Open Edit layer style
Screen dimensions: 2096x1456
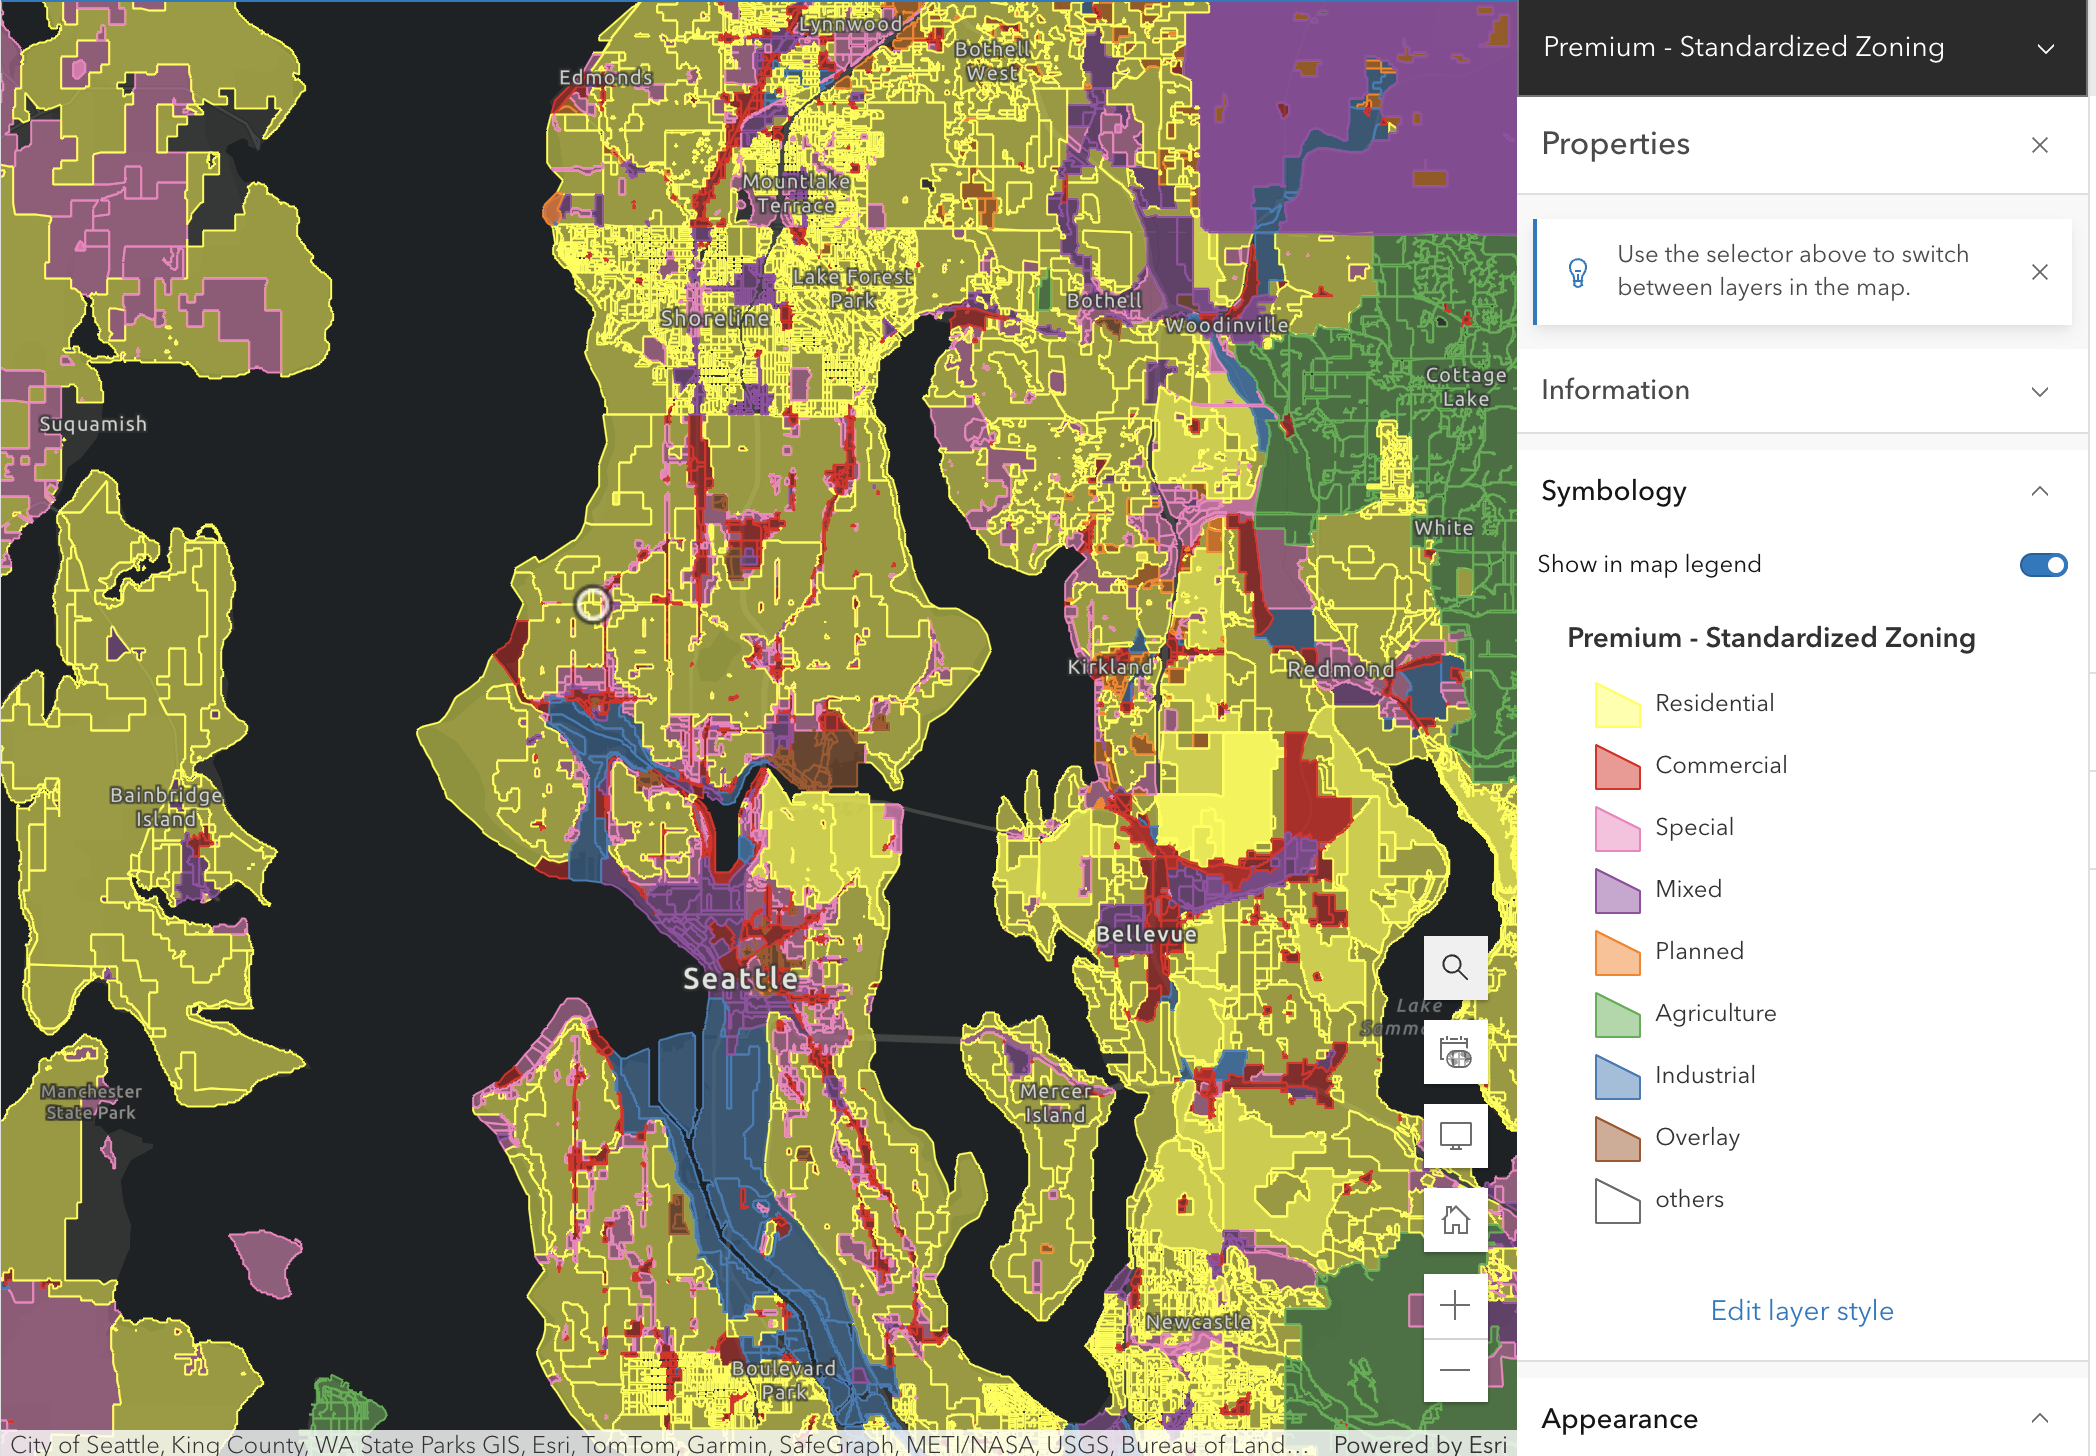1800,1310
